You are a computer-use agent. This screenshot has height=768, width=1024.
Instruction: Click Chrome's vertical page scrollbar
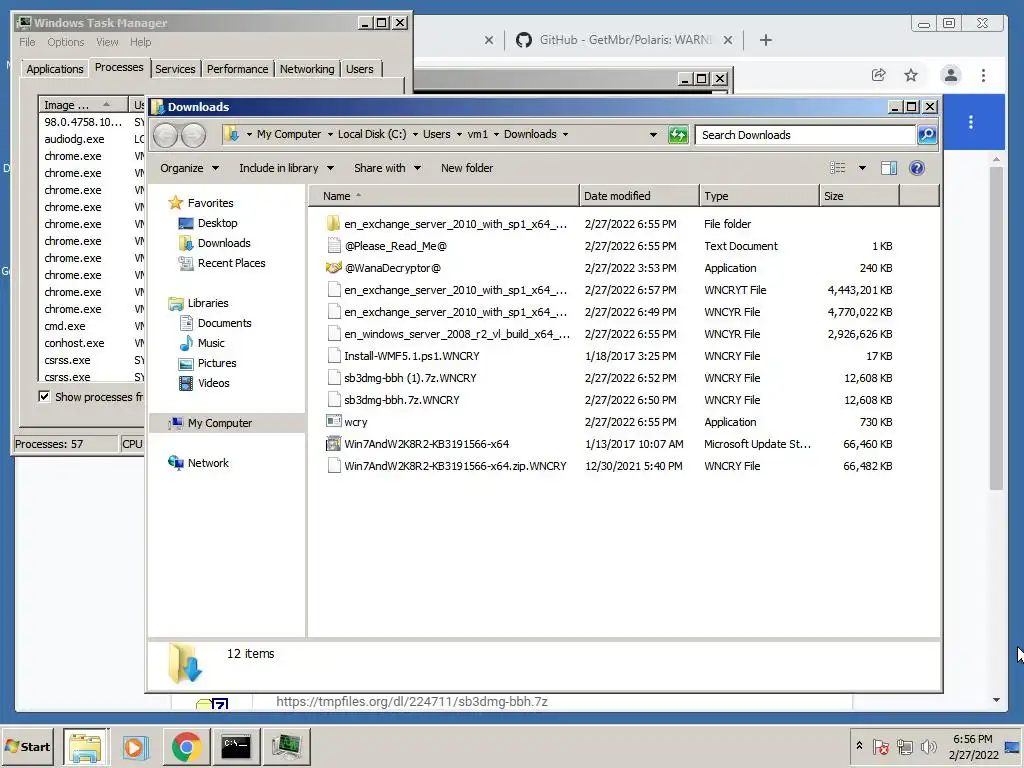(996, 328)
